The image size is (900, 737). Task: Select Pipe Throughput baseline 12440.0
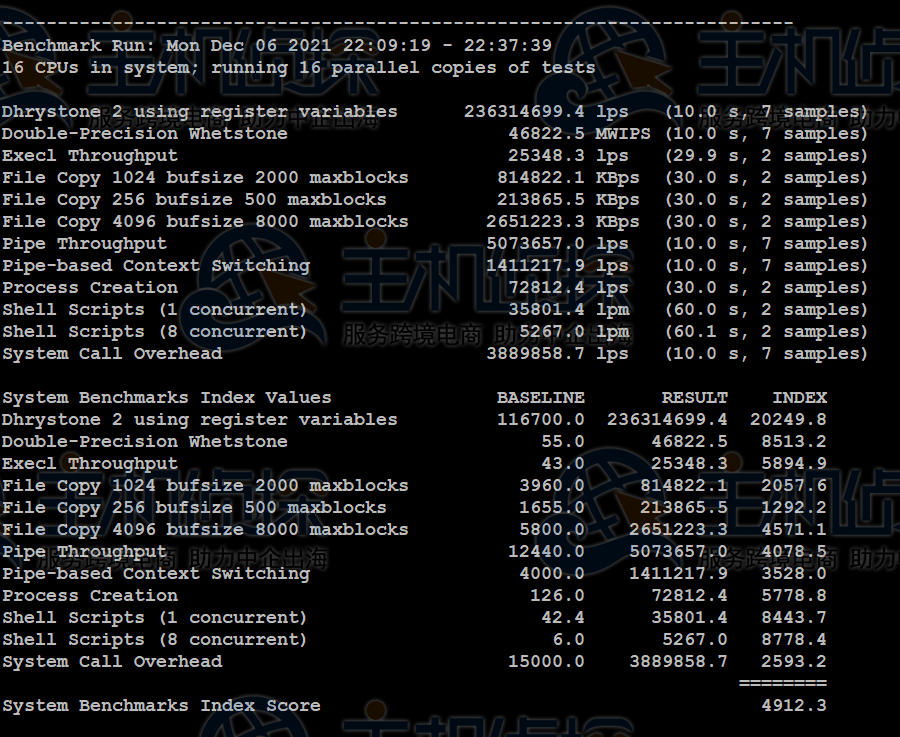(x=546, y=552)
